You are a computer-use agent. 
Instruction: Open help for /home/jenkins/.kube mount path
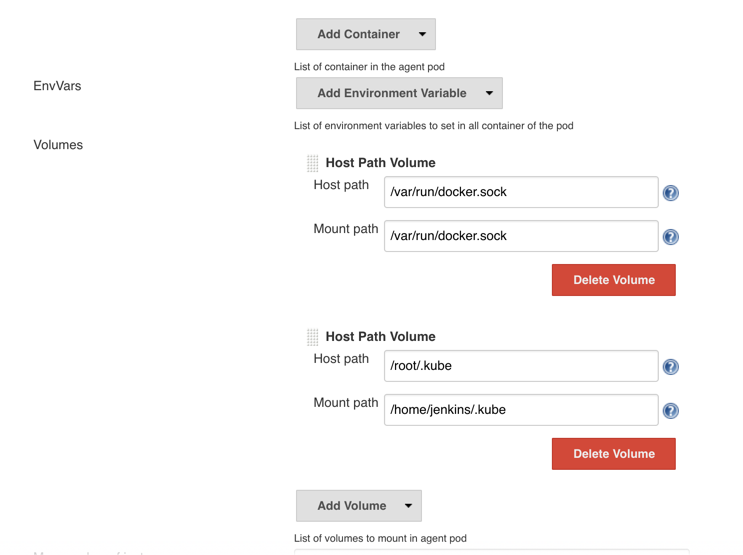click(671, 411)
